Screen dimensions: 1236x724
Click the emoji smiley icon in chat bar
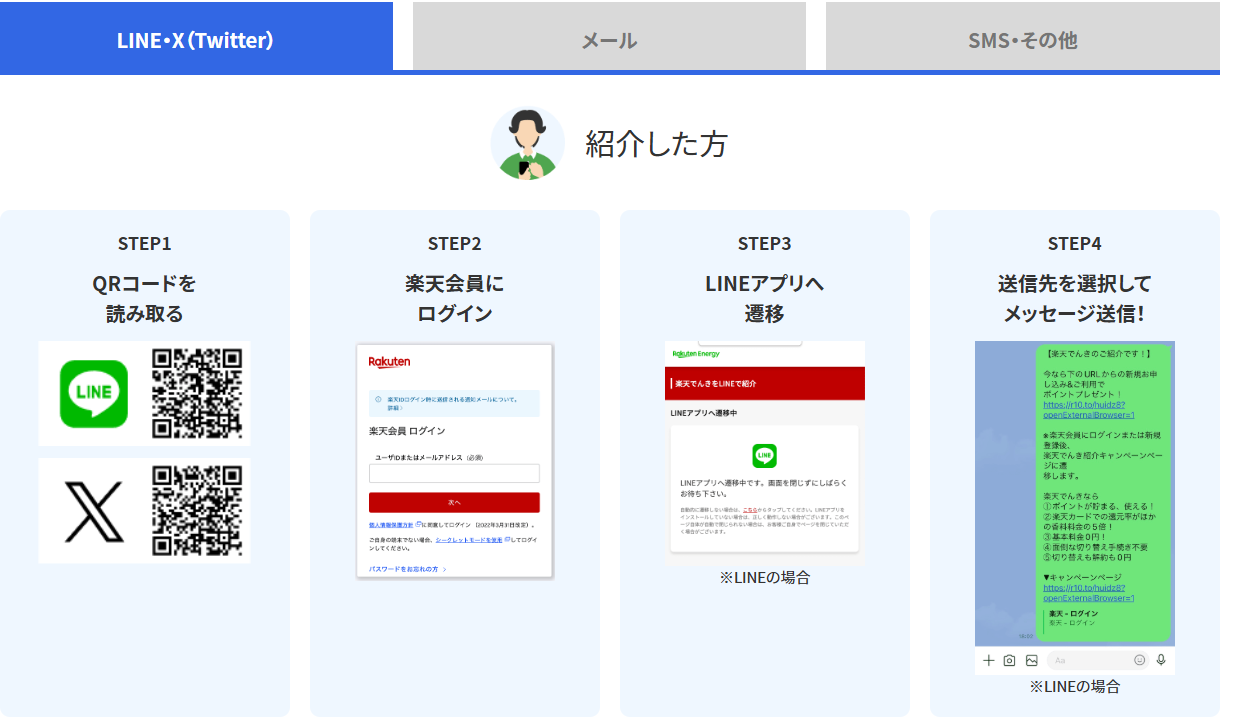[x=1139, y=660]
